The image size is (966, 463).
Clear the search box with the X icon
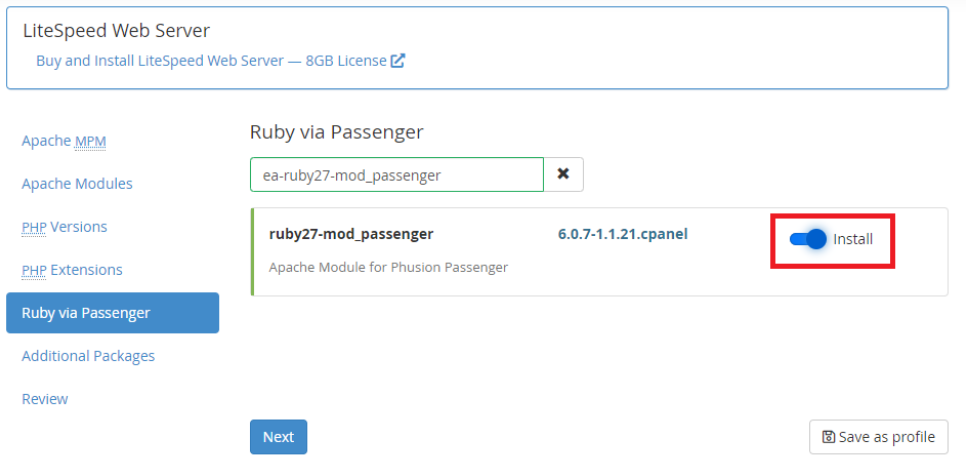pos(563,174)
